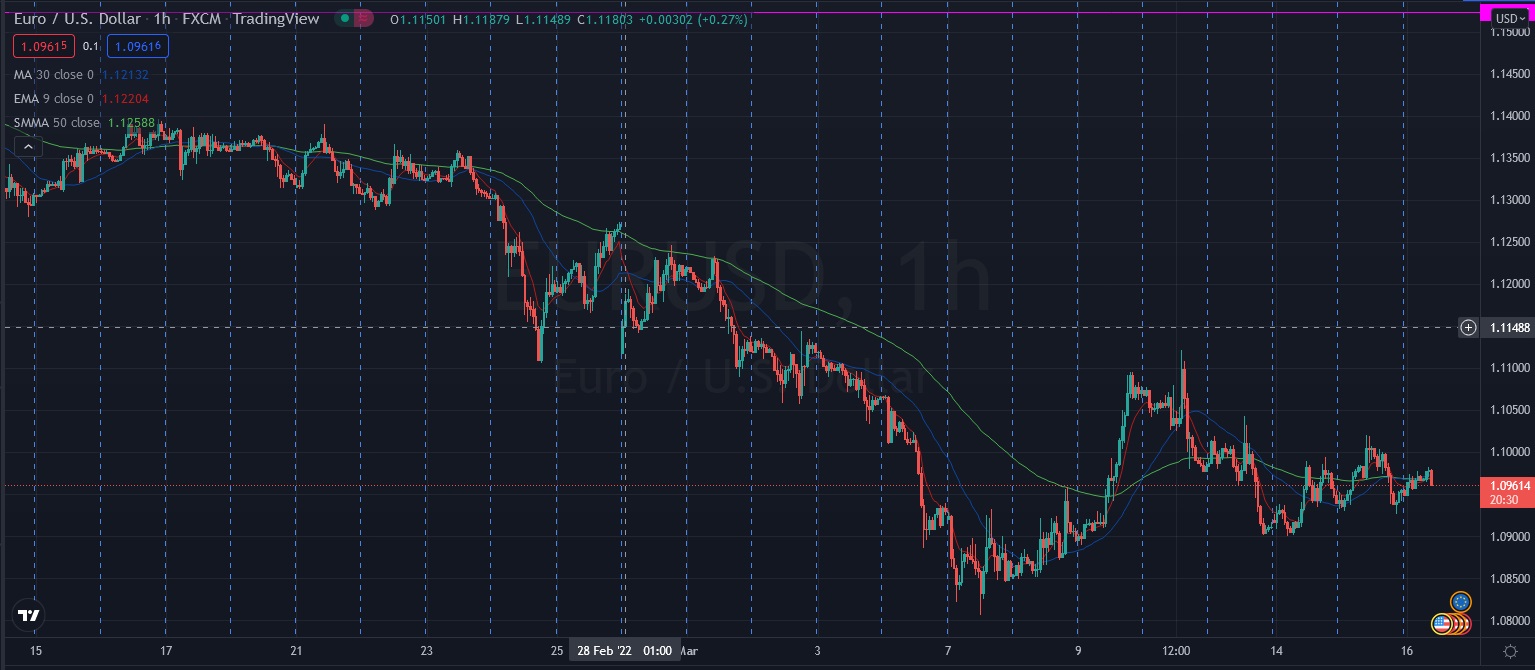
Task: Click the 1.13000 price scale label
Action: pos(1508,200)
